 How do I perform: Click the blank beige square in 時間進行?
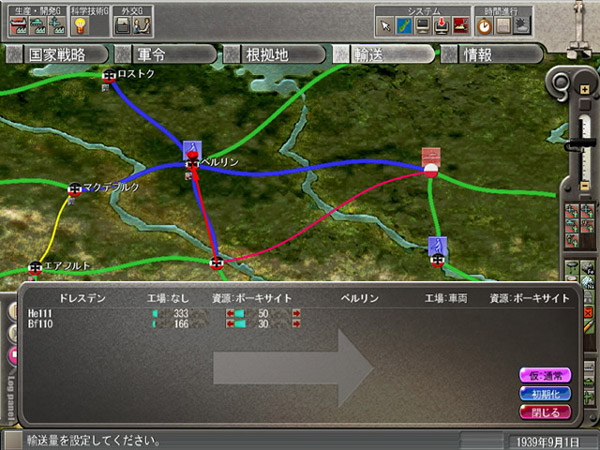point(503,26)
